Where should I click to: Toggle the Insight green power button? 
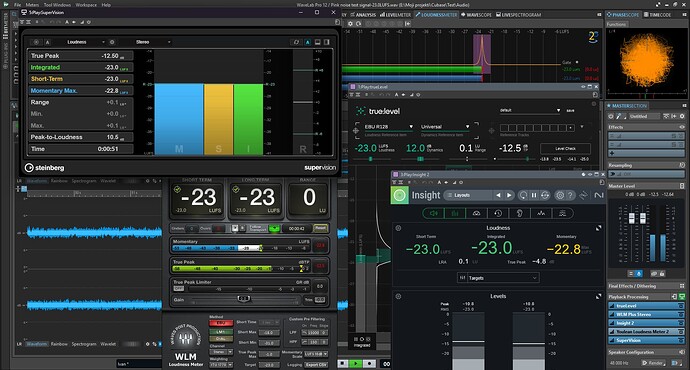[400, 195]
